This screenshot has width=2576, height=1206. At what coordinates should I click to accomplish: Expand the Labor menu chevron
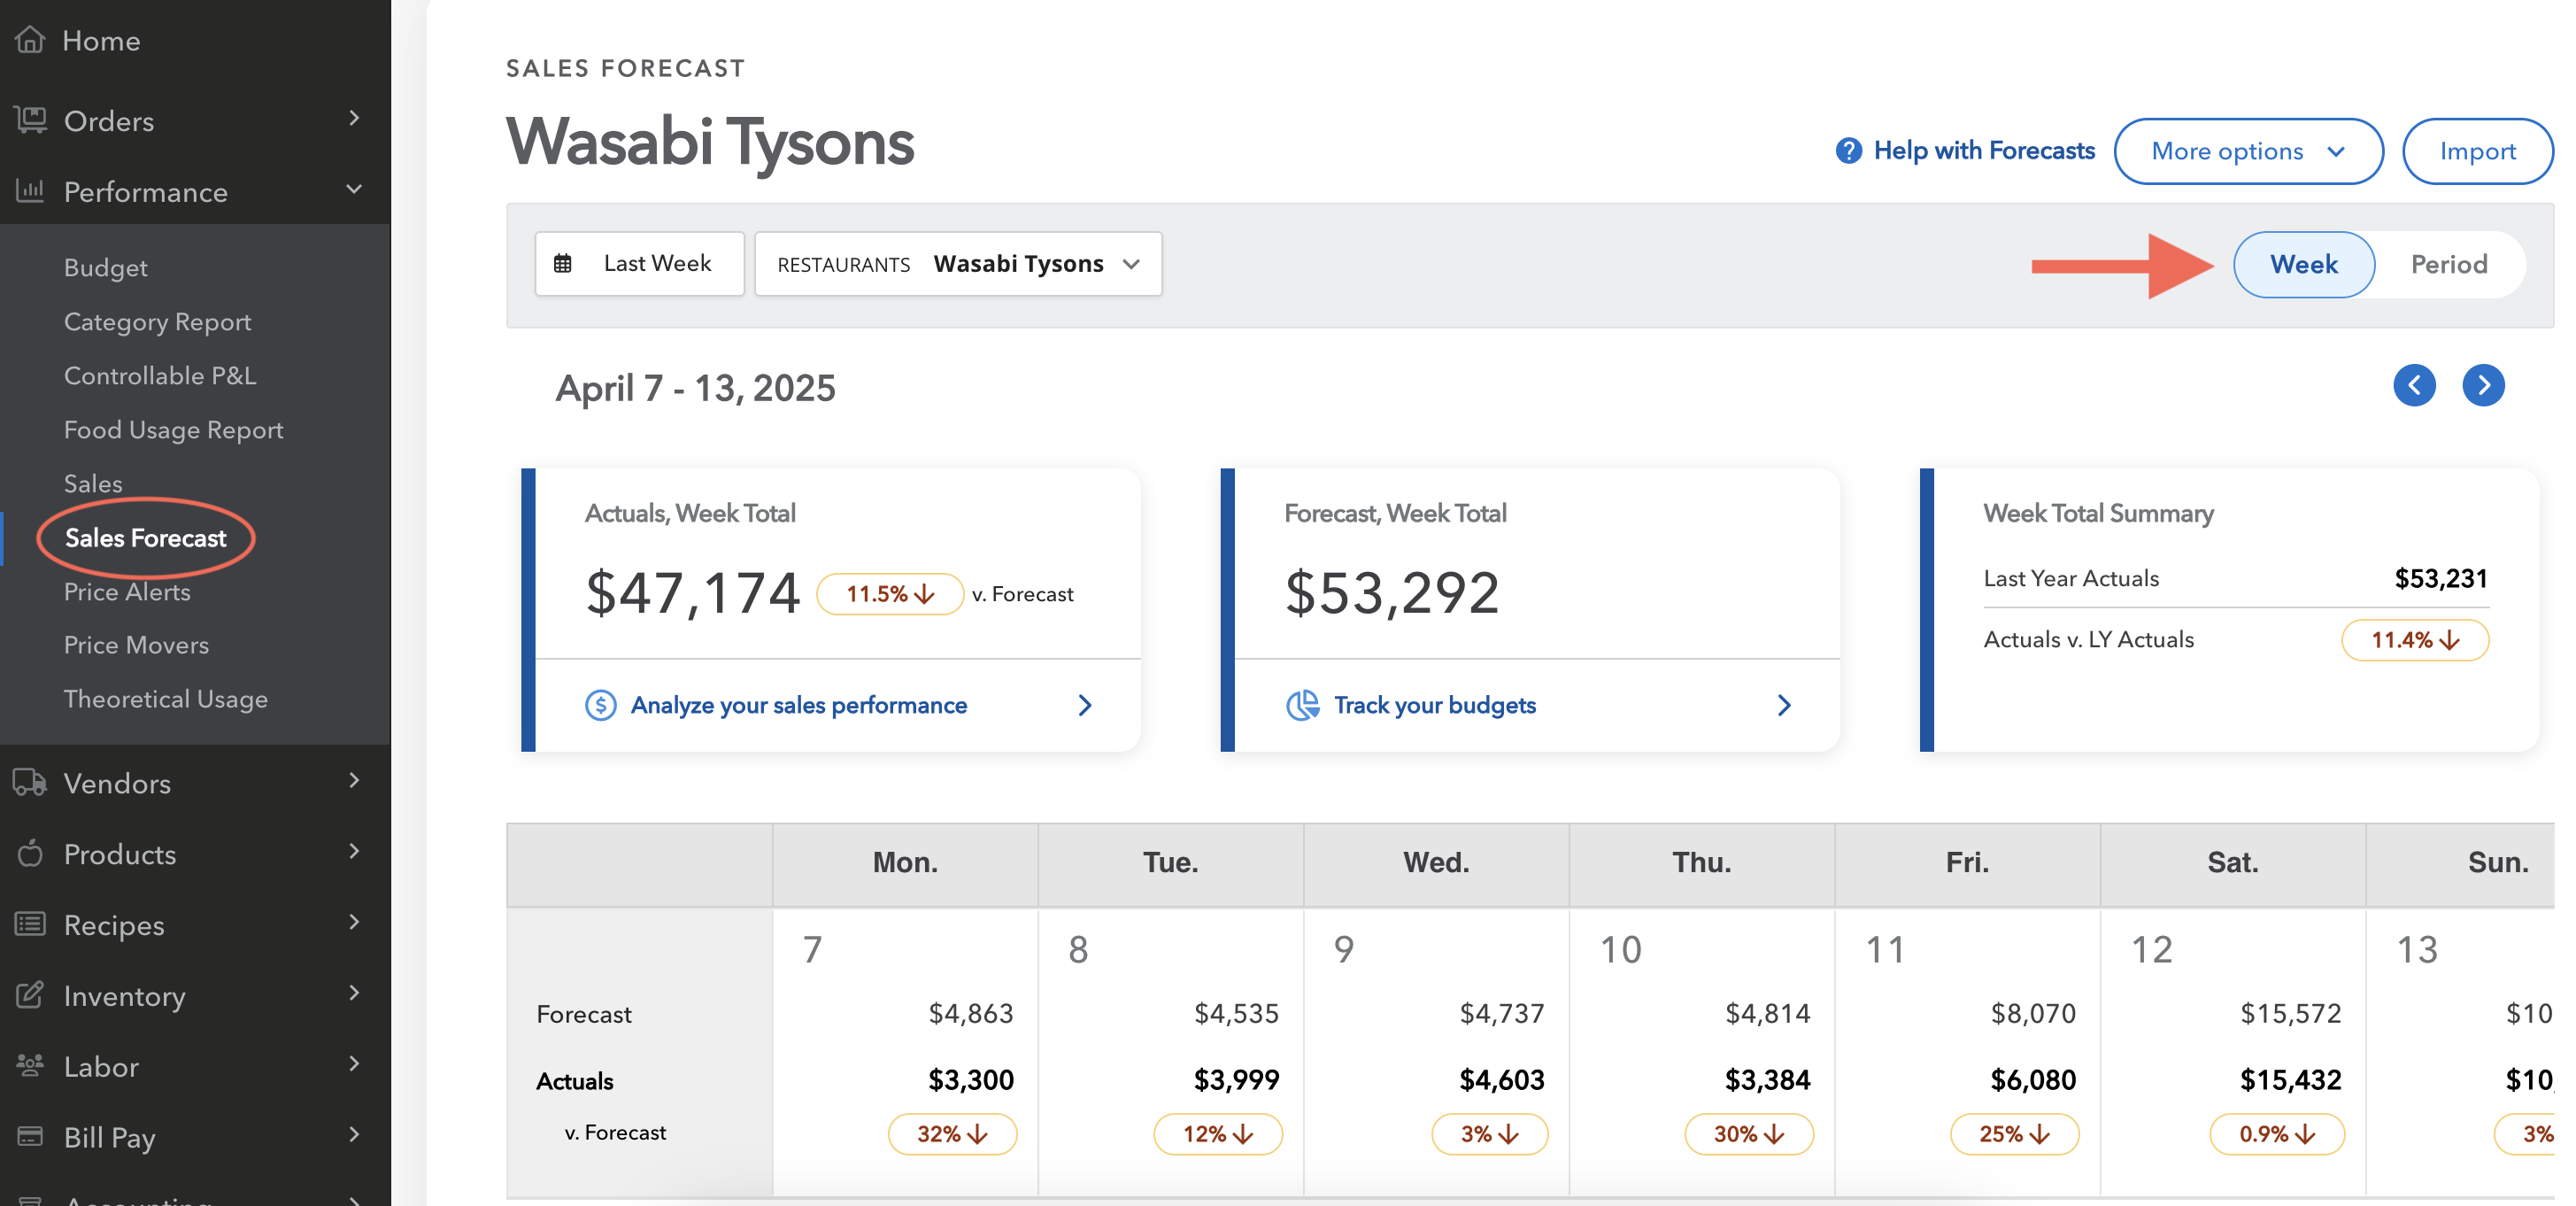click(354, 1065)
